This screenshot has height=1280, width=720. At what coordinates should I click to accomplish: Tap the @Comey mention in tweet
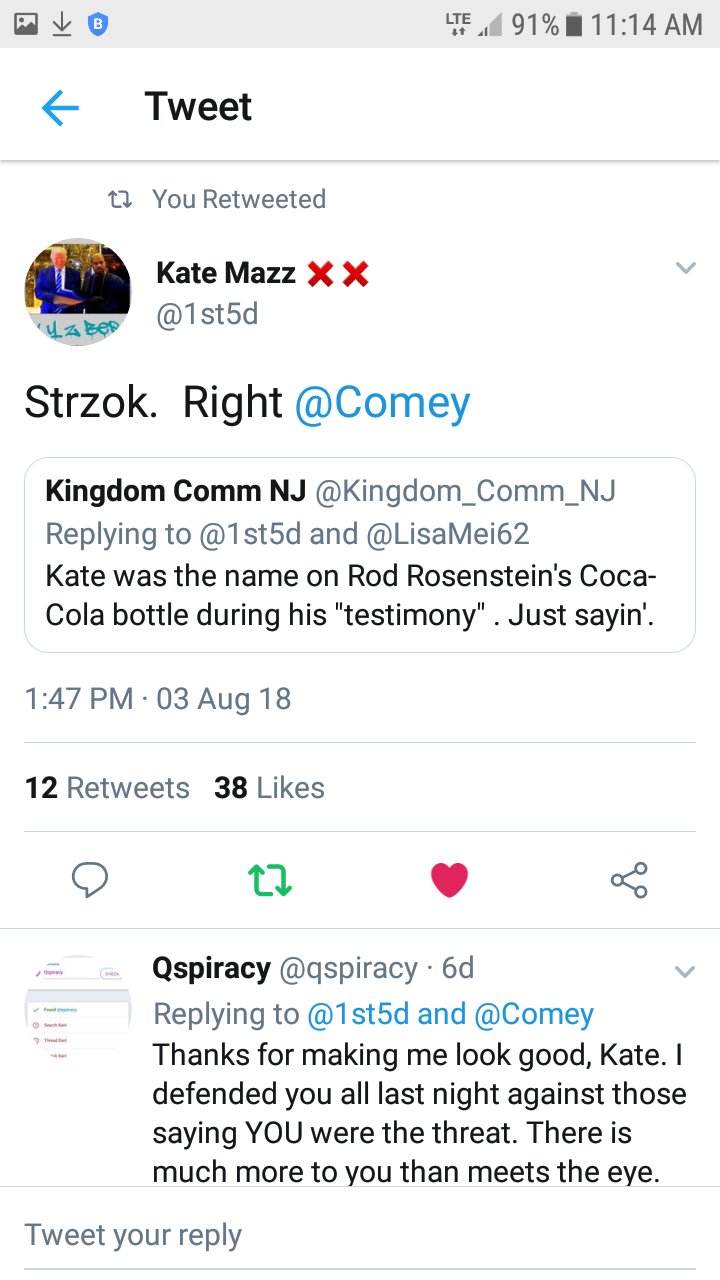[x=382, y=402]
